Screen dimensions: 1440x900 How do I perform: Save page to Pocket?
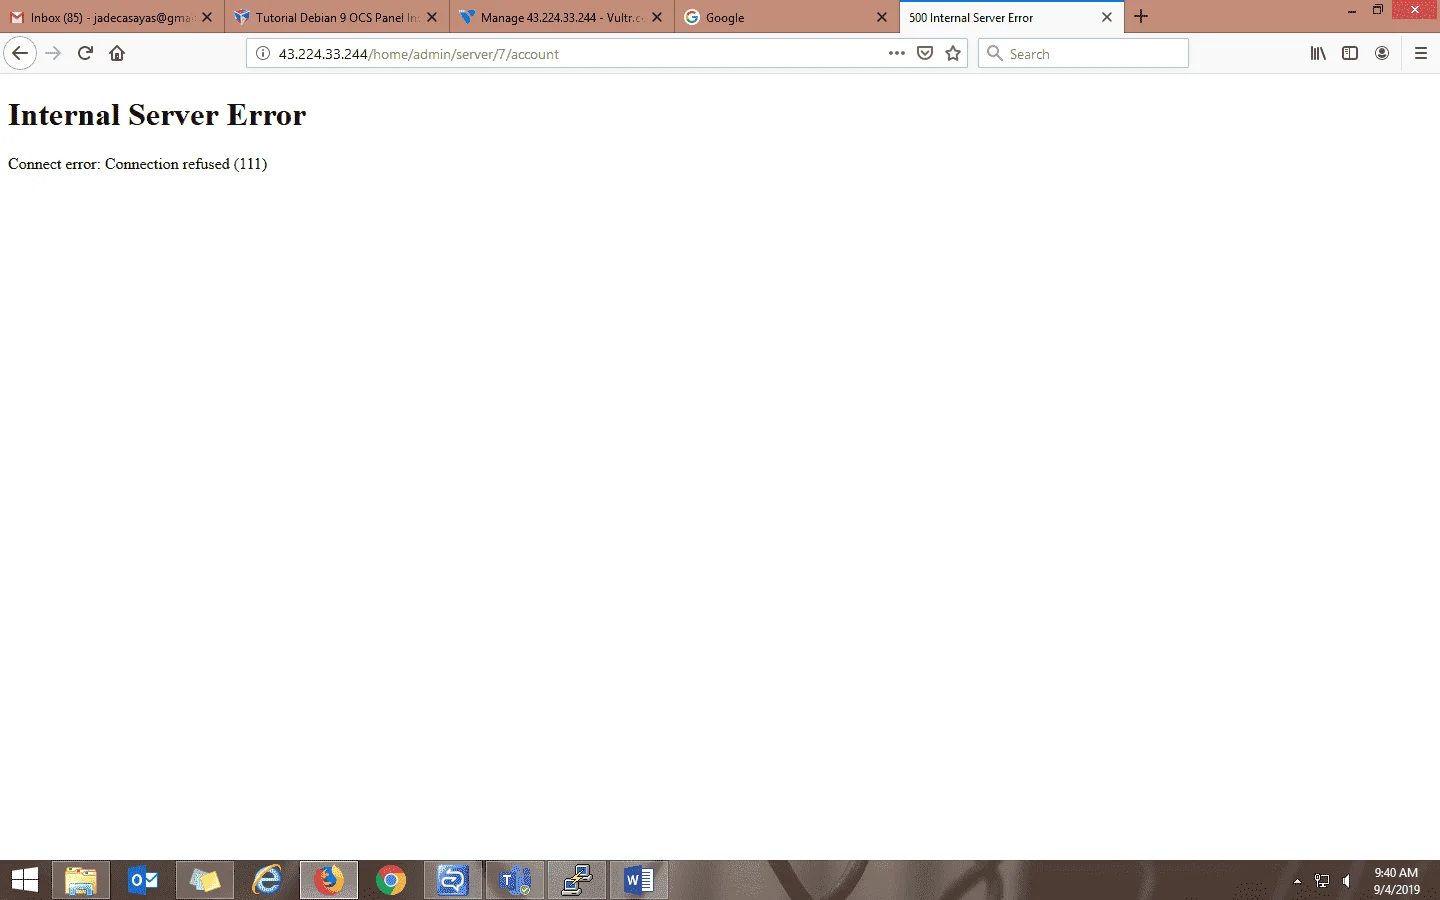point(925,53)
